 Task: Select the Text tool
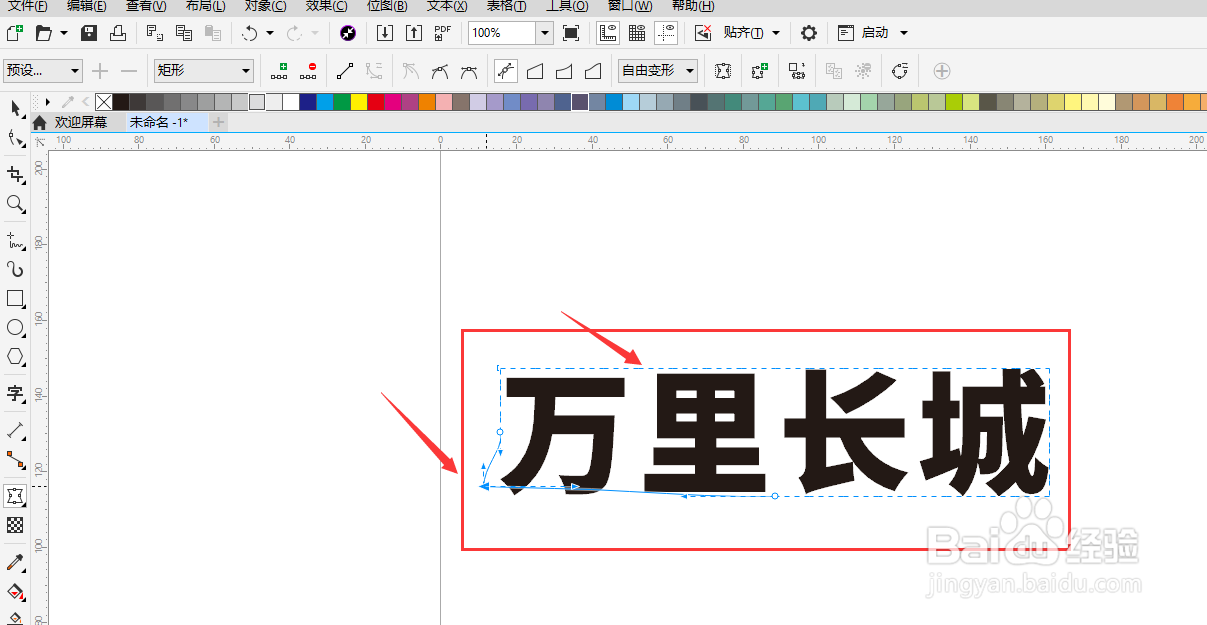click(15, 395)
